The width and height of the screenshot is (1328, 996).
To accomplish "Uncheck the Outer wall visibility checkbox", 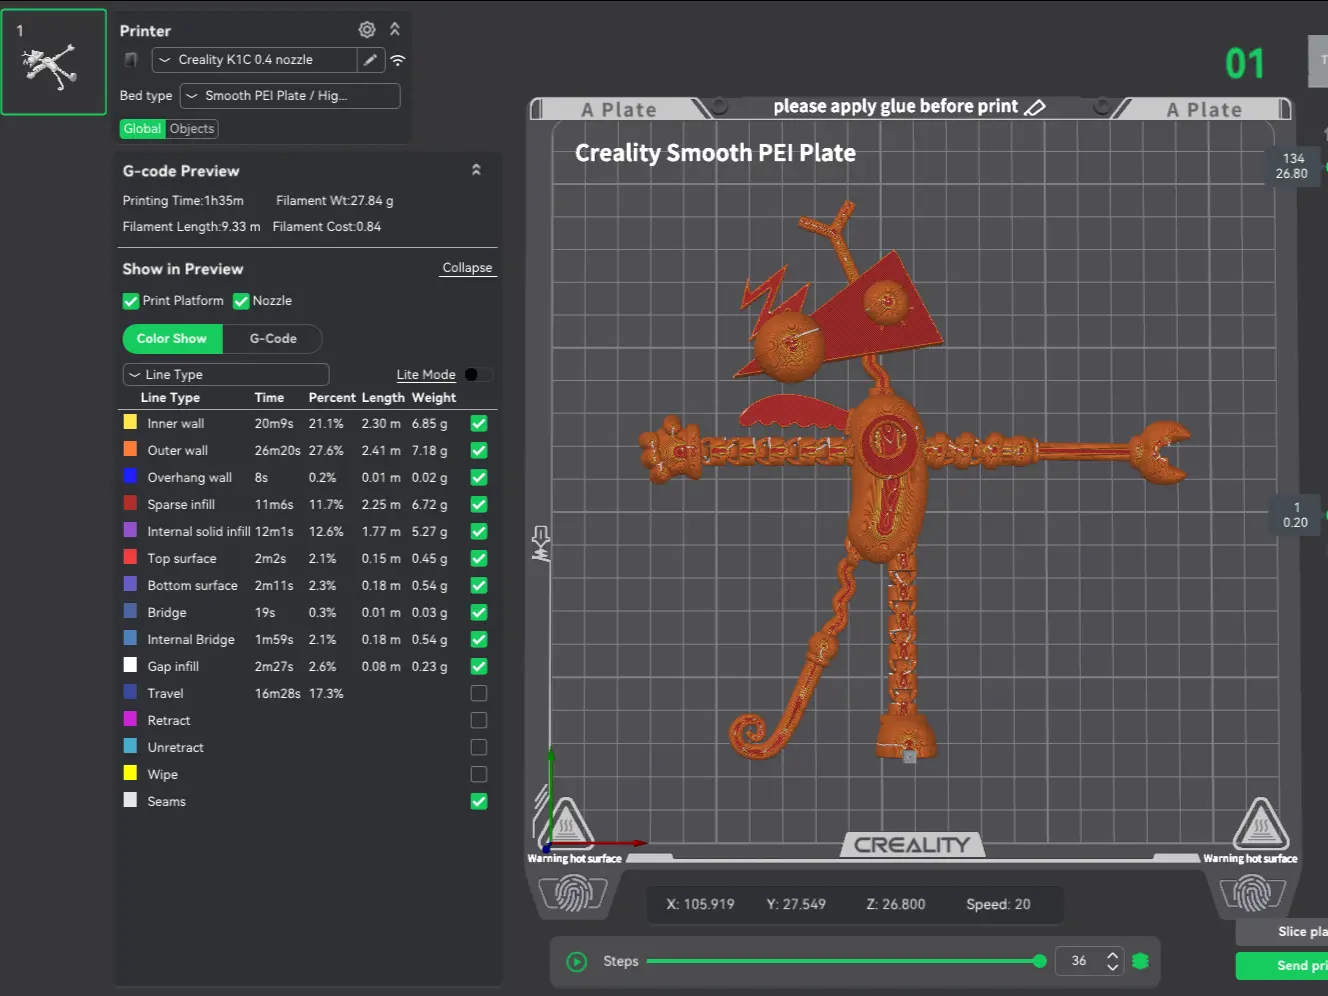I will click(479, 451).
